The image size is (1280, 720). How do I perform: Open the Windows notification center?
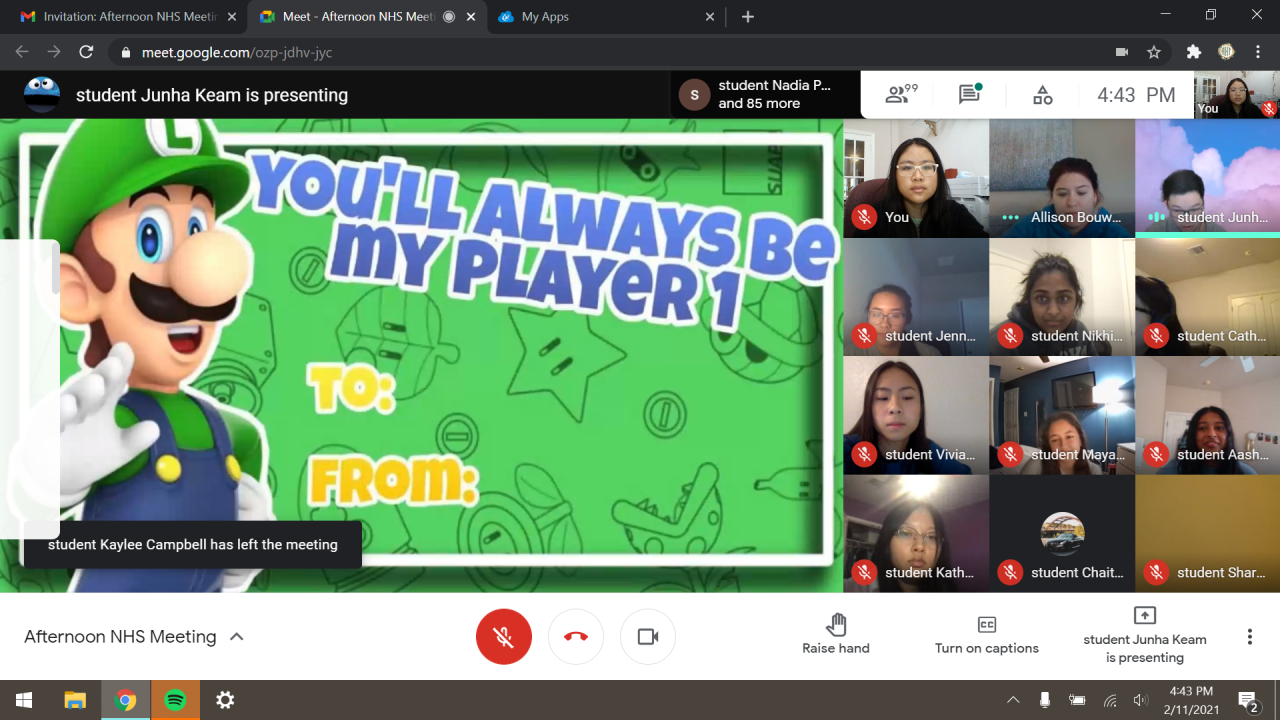pos(1248,700)
